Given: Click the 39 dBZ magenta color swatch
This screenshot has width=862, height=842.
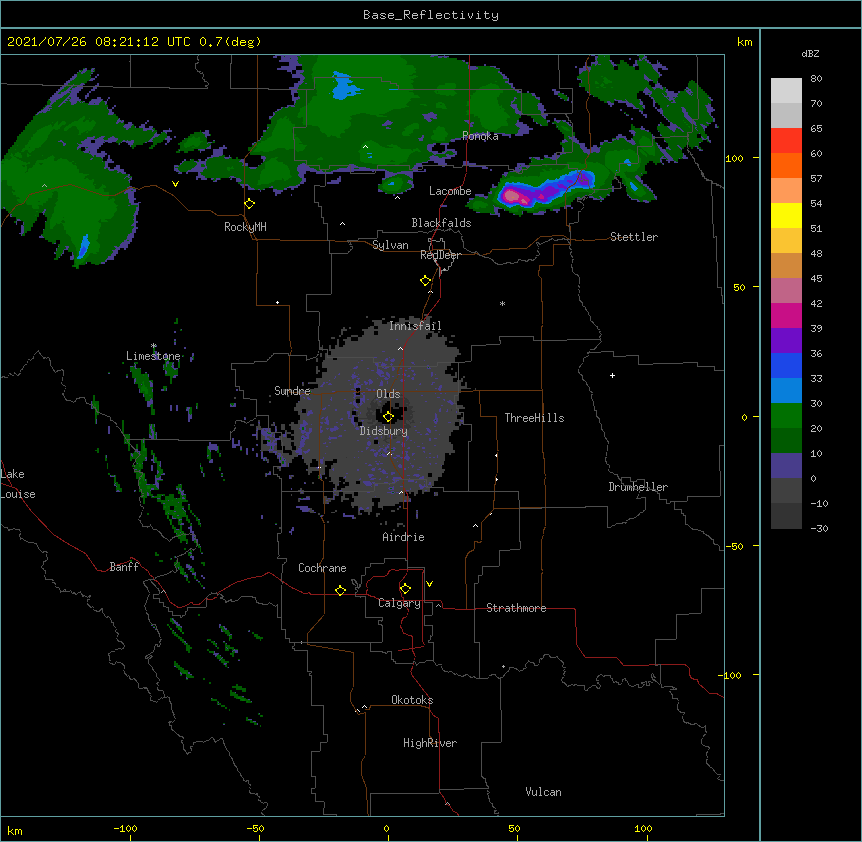Looking at the screenshot, I should pyautogui.click(x=786, y=315).
